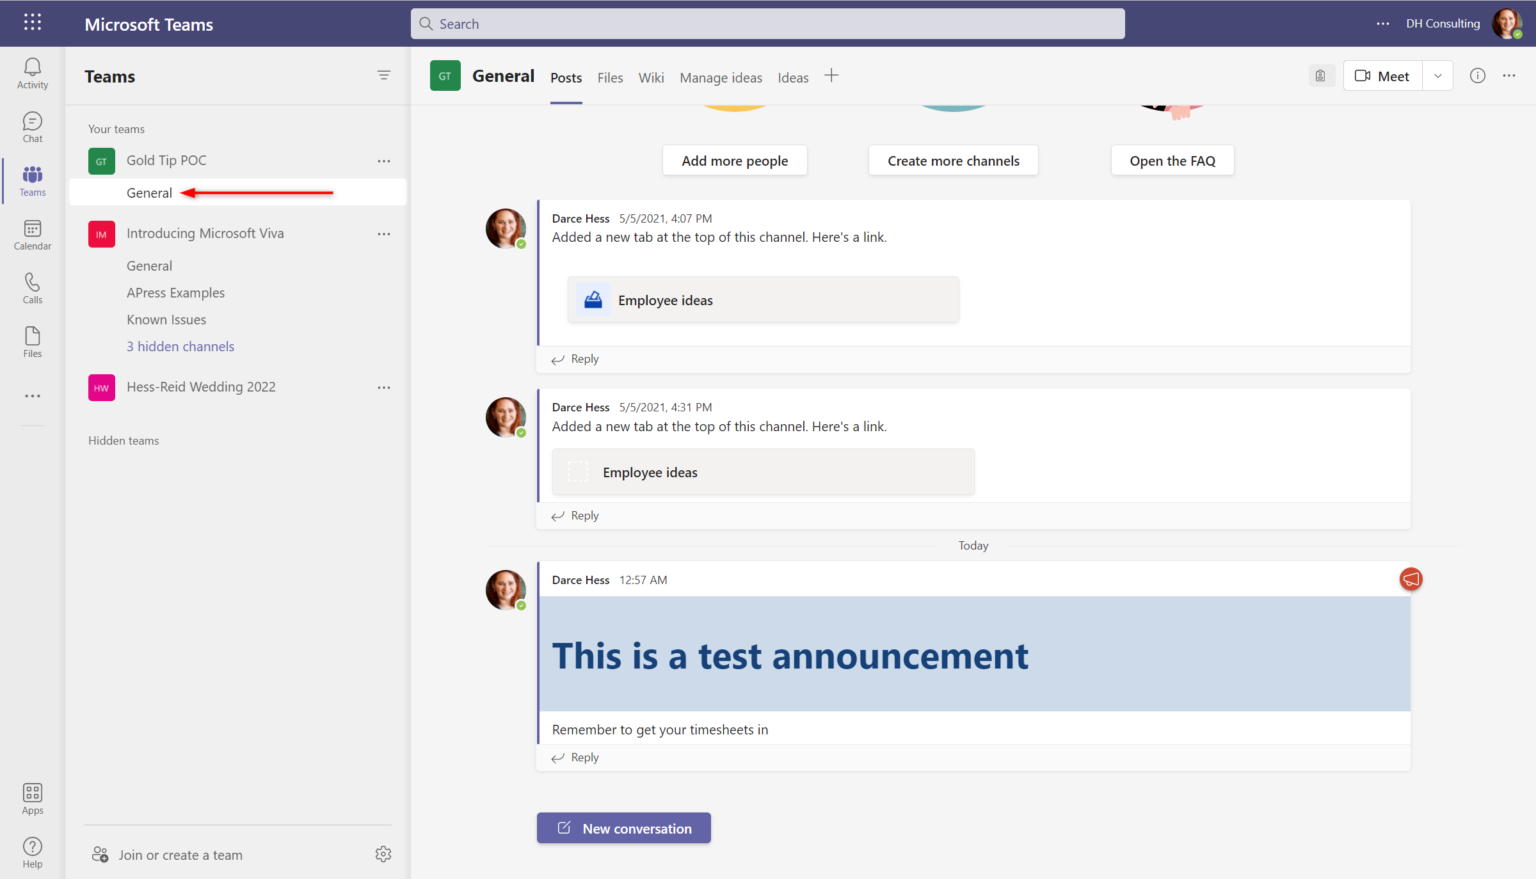Click the app launcher waffle icon
Screen dimensions: 1536x879
pyautogui.click(x=31, y=22)
